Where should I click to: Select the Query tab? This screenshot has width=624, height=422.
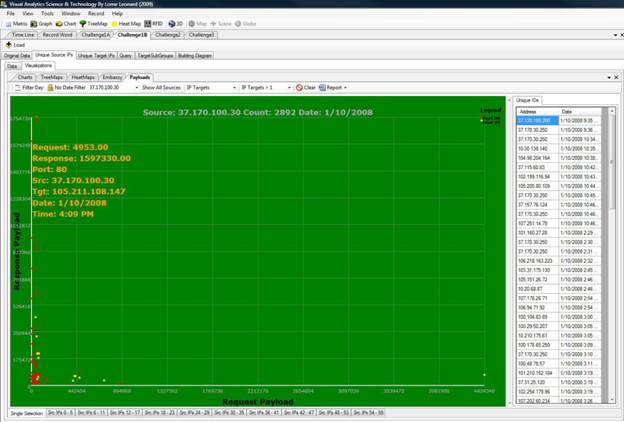126,56
